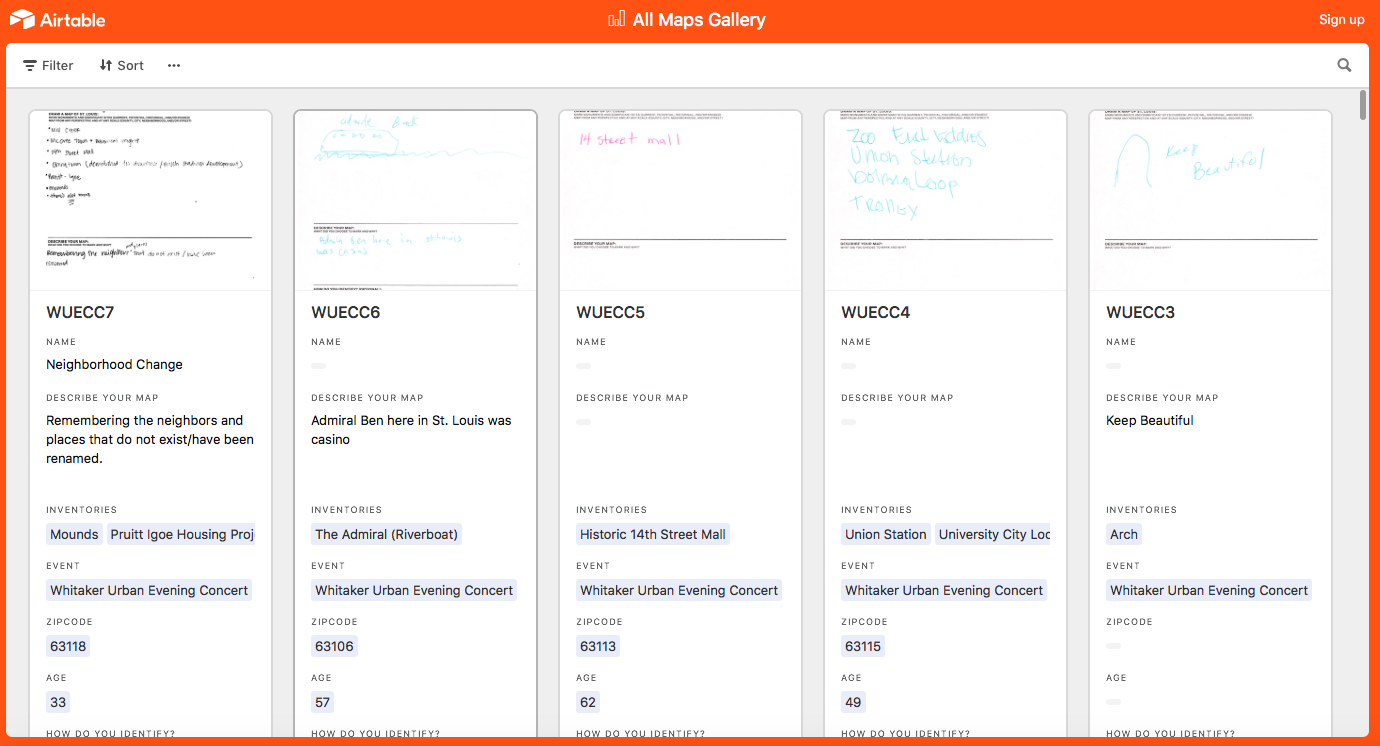The image size is (1380, 746).
Task: Open the WUECC4 map thumbnail
Action: (x=945, y=200)
